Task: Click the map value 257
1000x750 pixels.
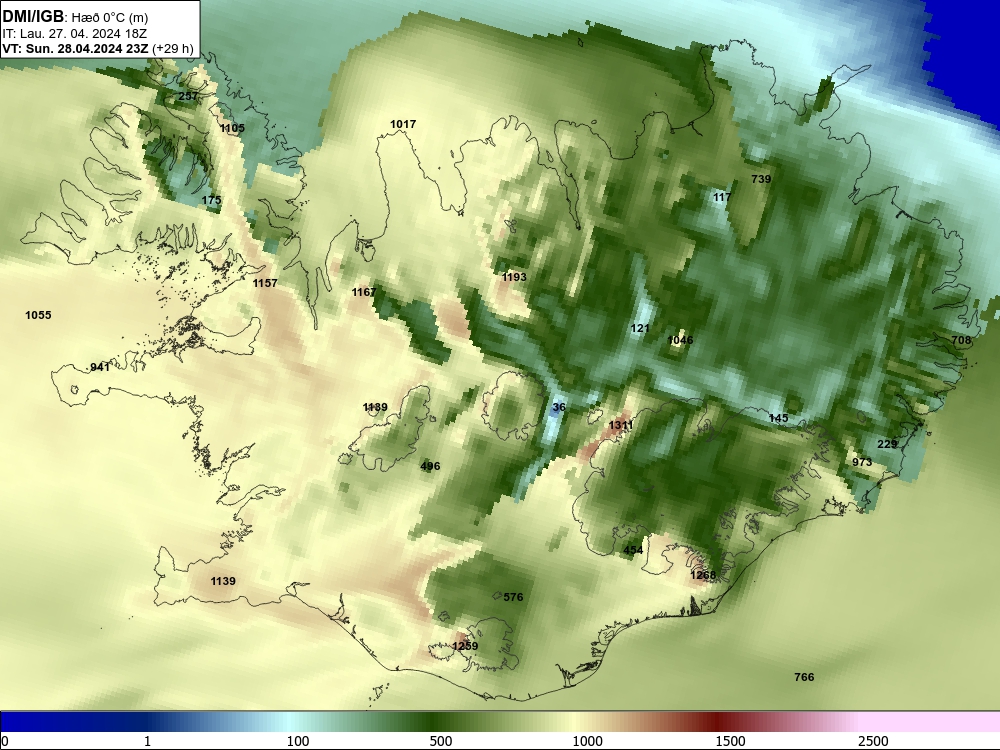Action: [188, 96]
